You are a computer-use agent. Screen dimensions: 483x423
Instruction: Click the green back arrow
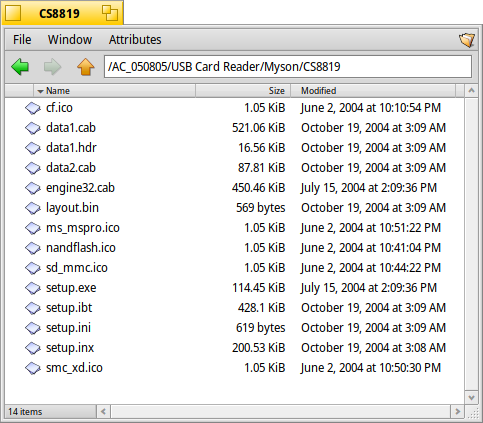[20, 67]
